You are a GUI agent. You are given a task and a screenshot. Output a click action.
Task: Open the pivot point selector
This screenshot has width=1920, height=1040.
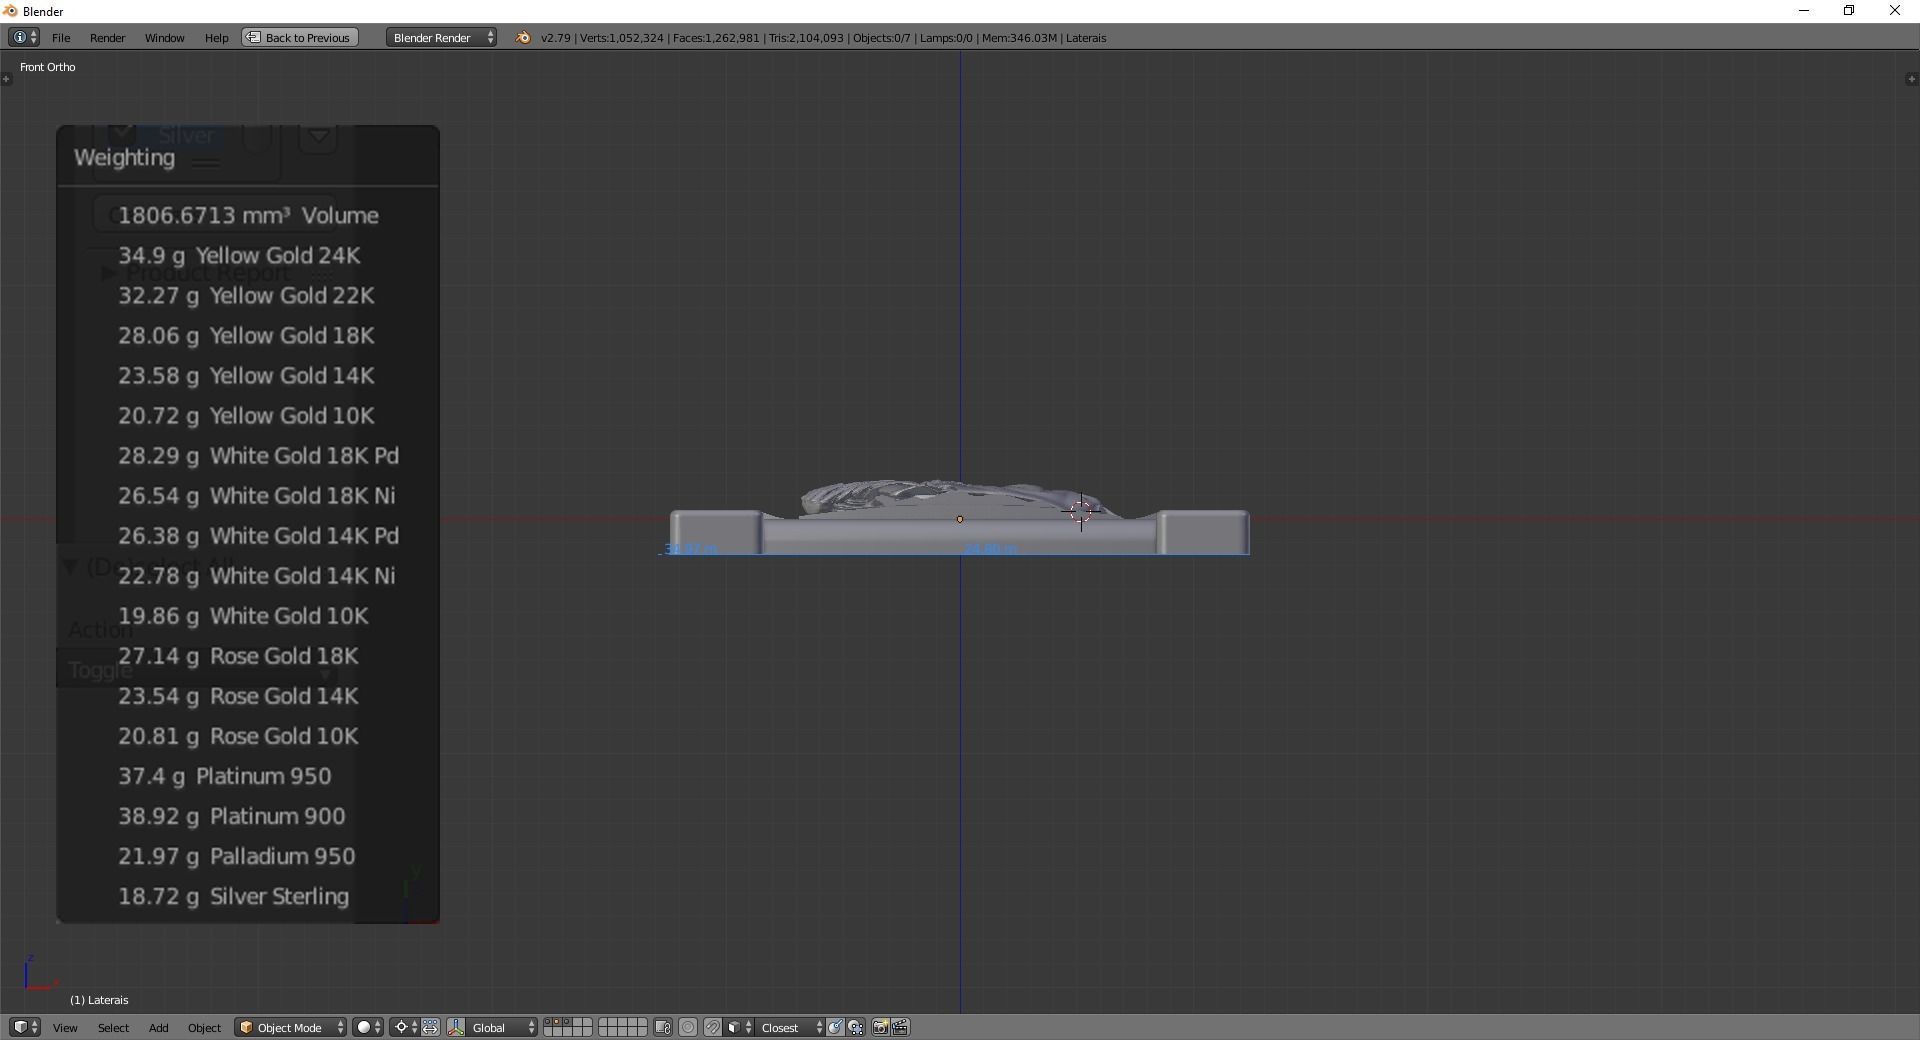405,1027
